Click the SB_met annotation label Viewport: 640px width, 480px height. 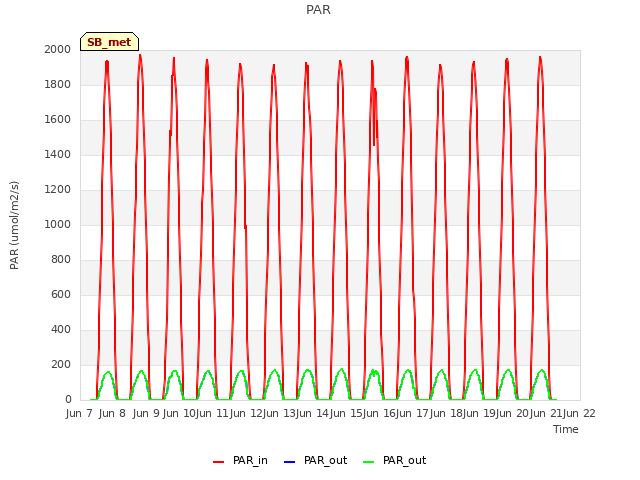coord(109,42)
